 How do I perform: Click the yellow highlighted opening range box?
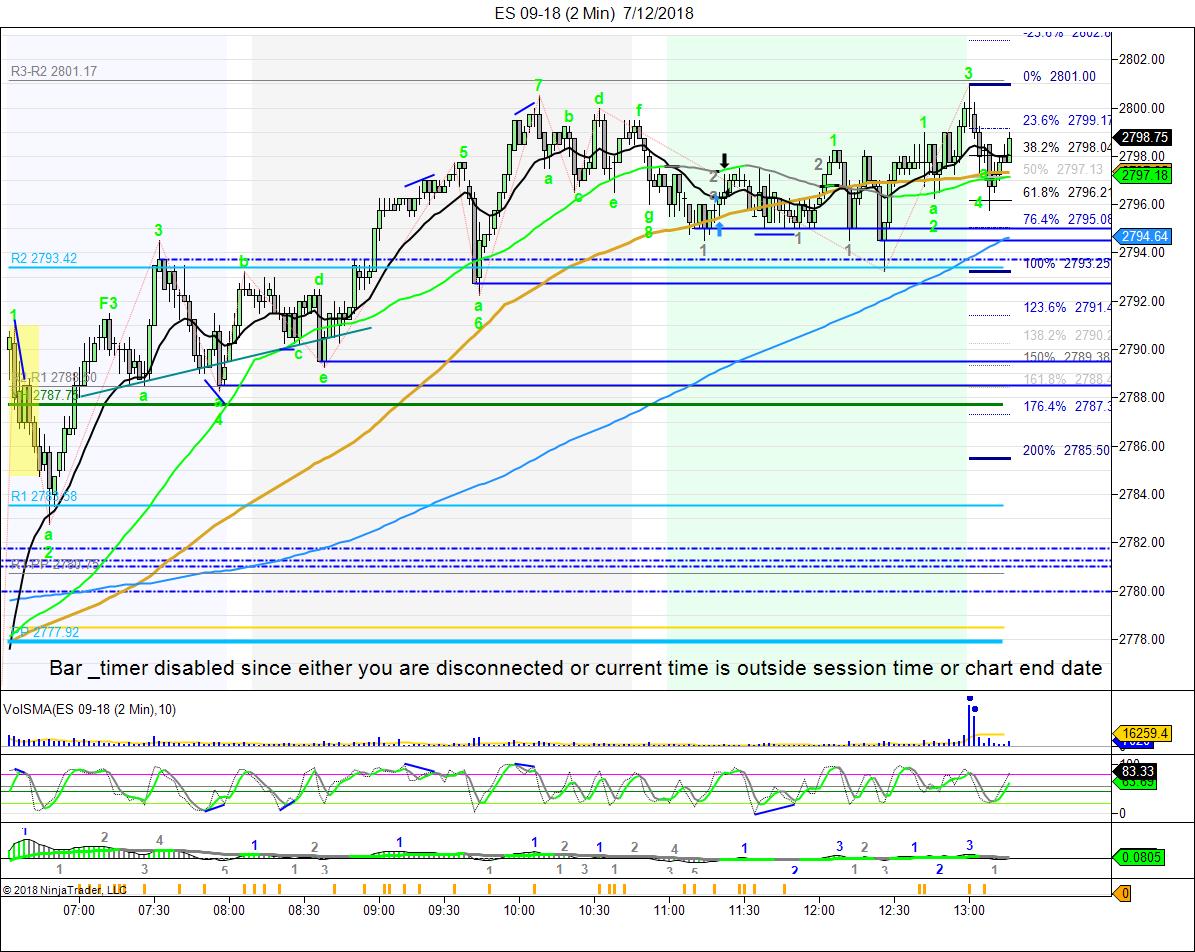(24, 399)
